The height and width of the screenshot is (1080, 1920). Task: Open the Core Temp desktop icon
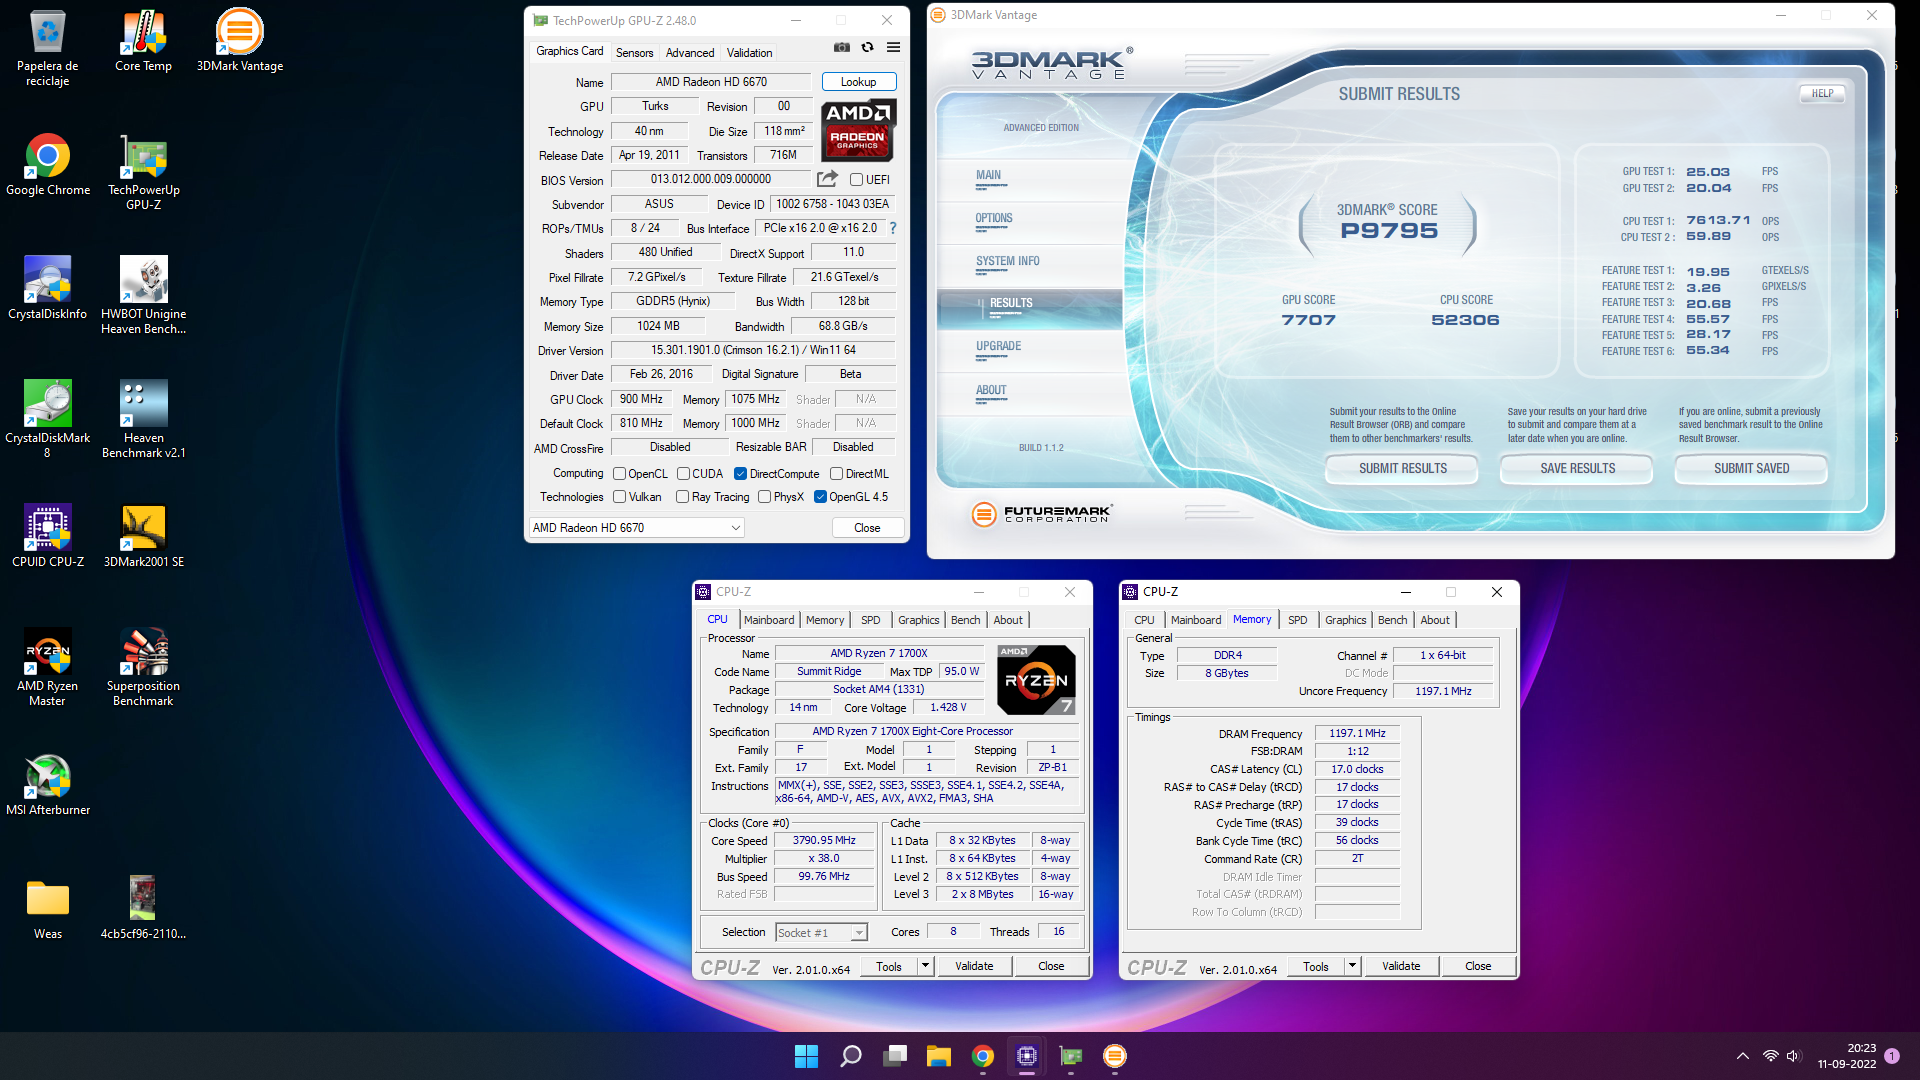pyautogui.click(x=143, y=41)
